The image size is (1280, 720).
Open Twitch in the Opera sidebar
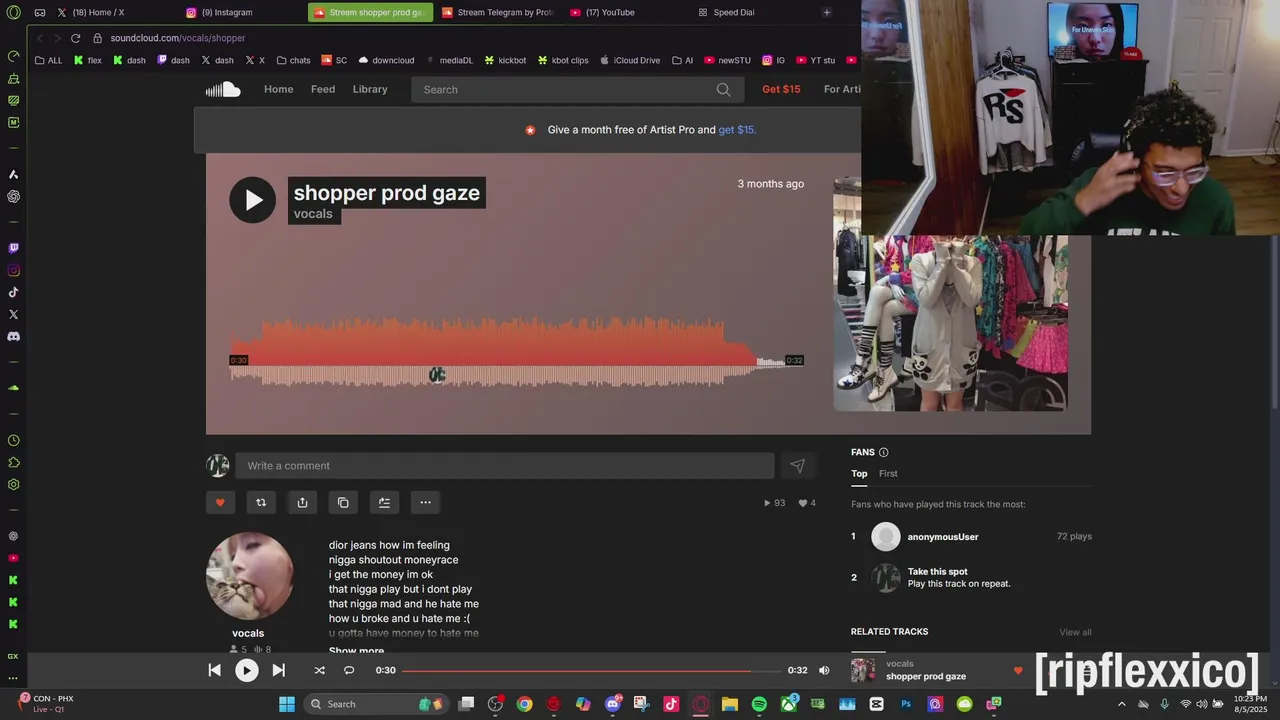pos(13,248)
